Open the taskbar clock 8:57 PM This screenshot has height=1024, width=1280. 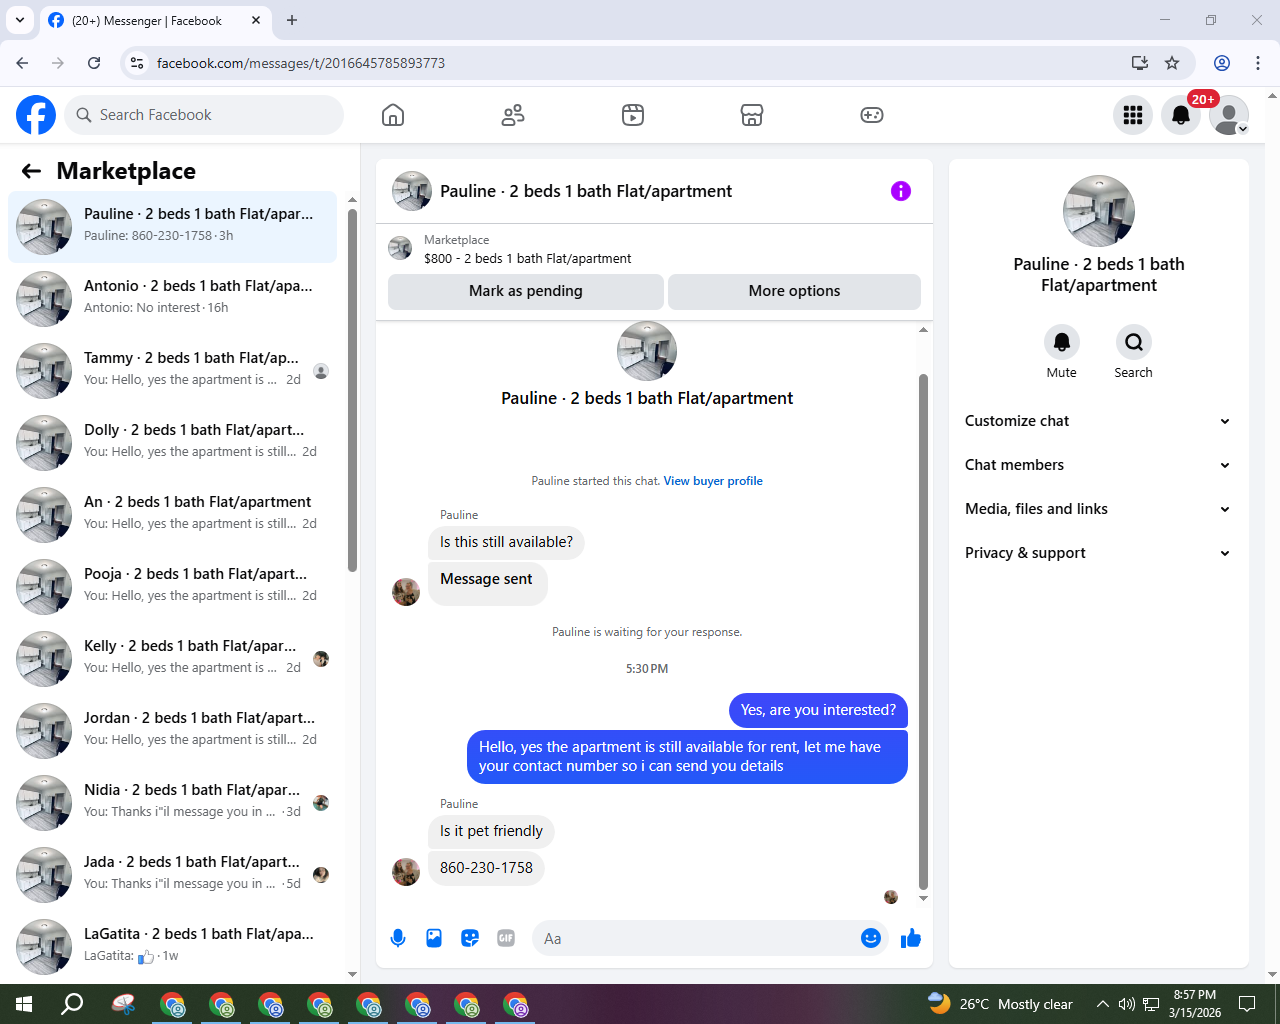[x=1195, y=1004]
